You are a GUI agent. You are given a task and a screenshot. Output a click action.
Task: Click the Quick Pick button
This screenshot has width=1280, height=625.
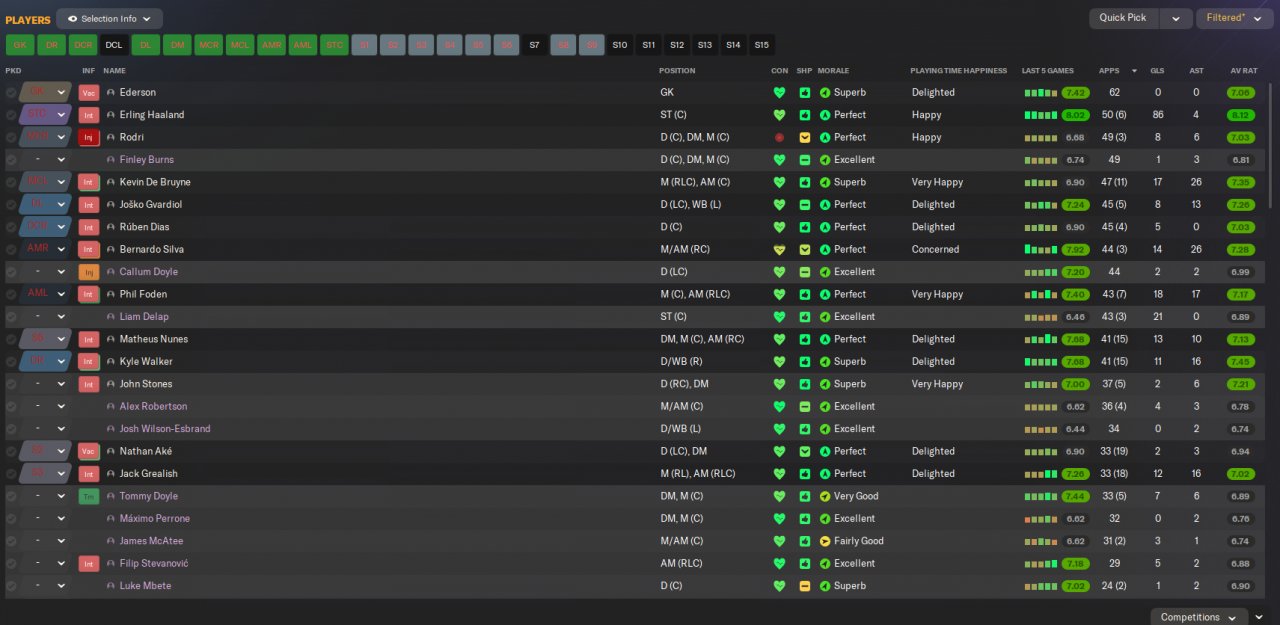1123,18
